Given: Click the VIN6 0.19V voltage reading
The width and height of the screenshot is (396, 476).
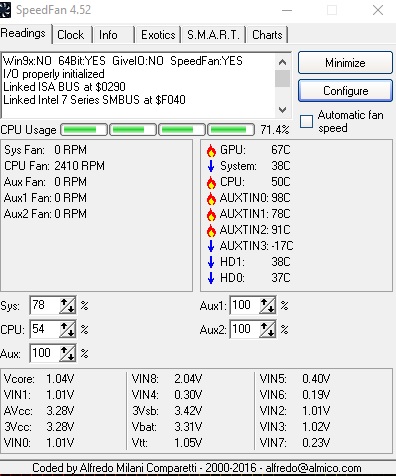Looking at the screenshot, I should coord(295,395).
